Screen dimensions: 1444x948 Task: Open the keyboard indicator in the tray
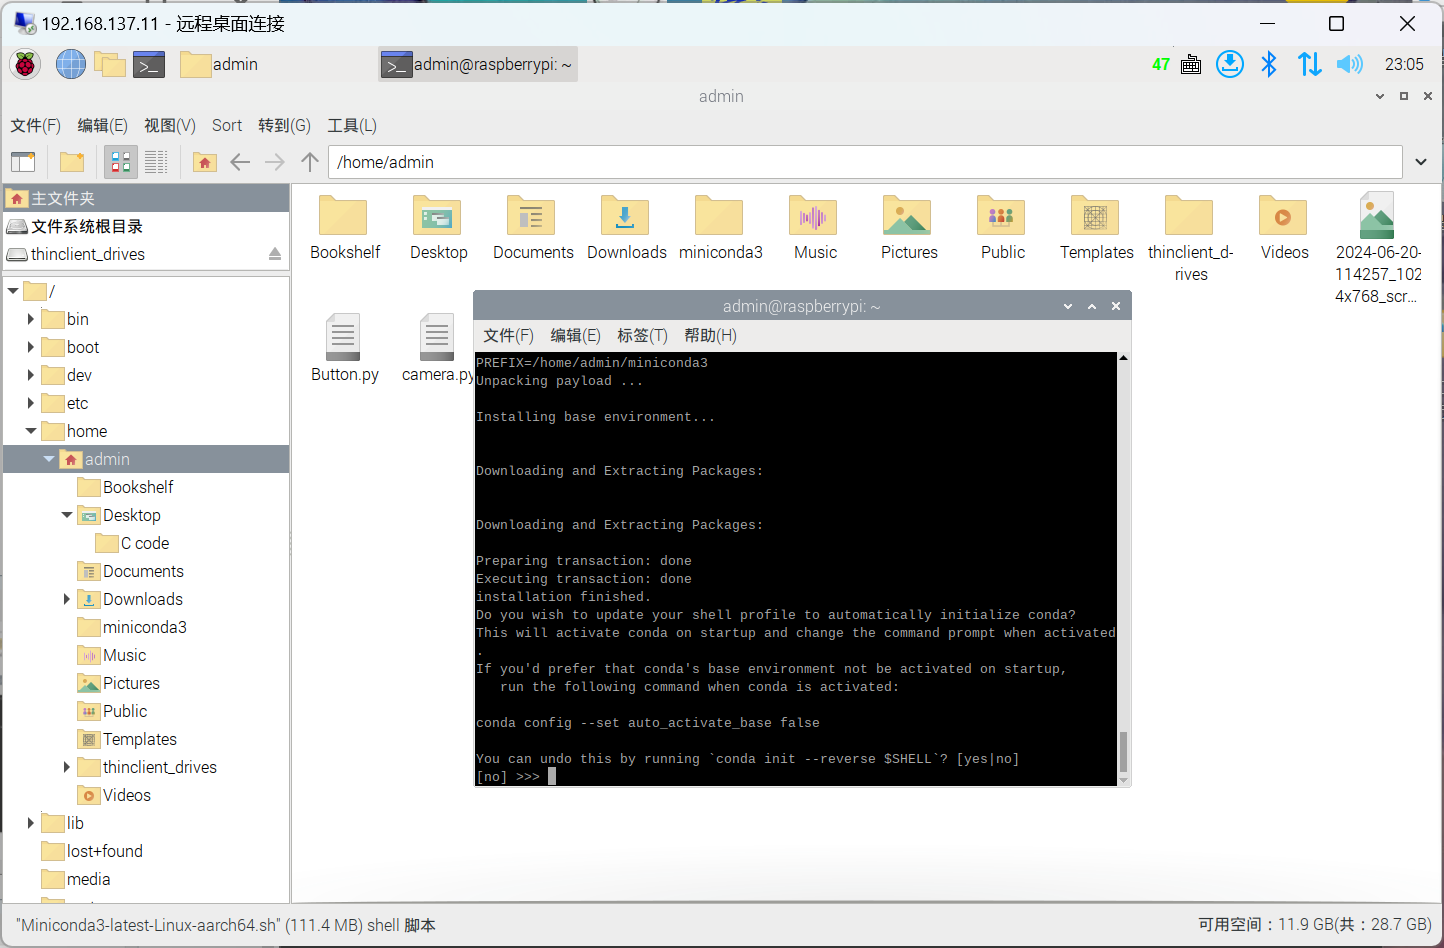coord(1191,65)
